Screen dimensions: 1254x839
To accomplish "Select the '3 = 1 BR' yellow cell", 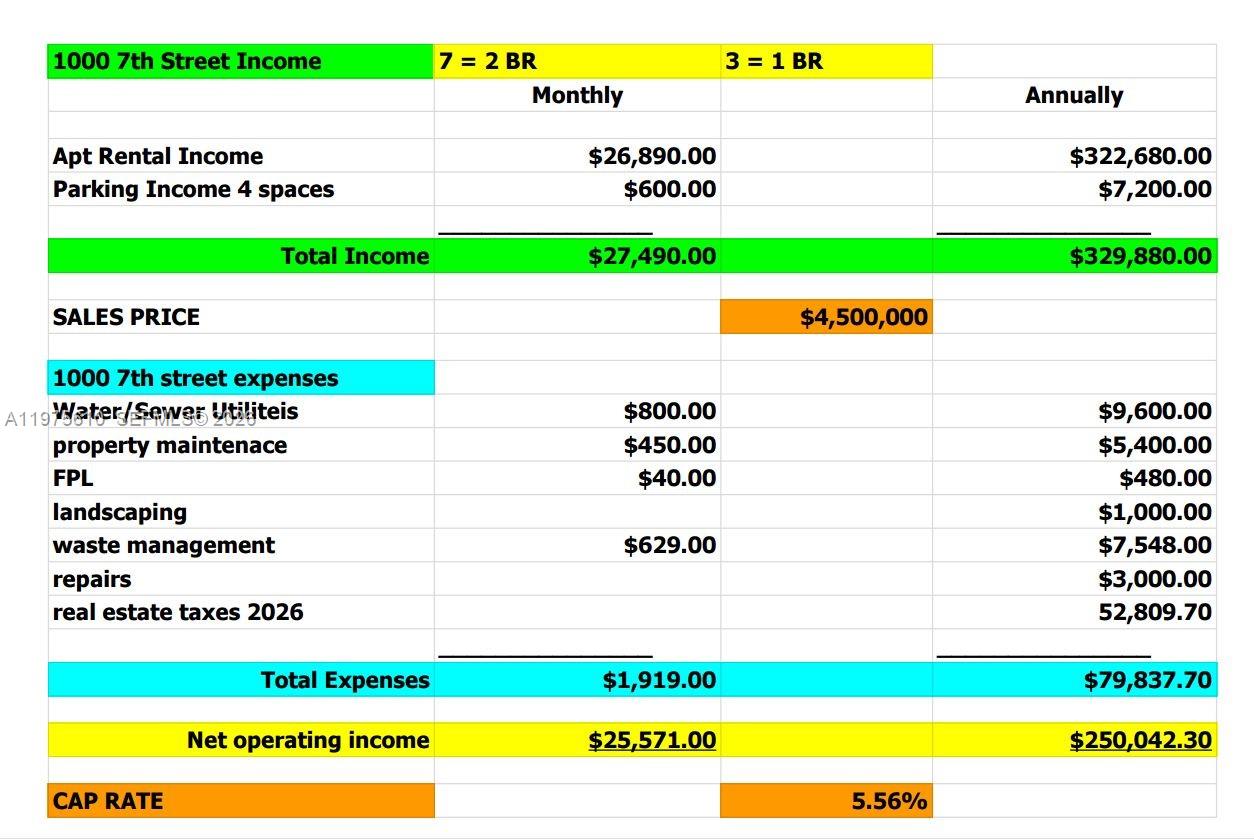I will coord(825,61).
